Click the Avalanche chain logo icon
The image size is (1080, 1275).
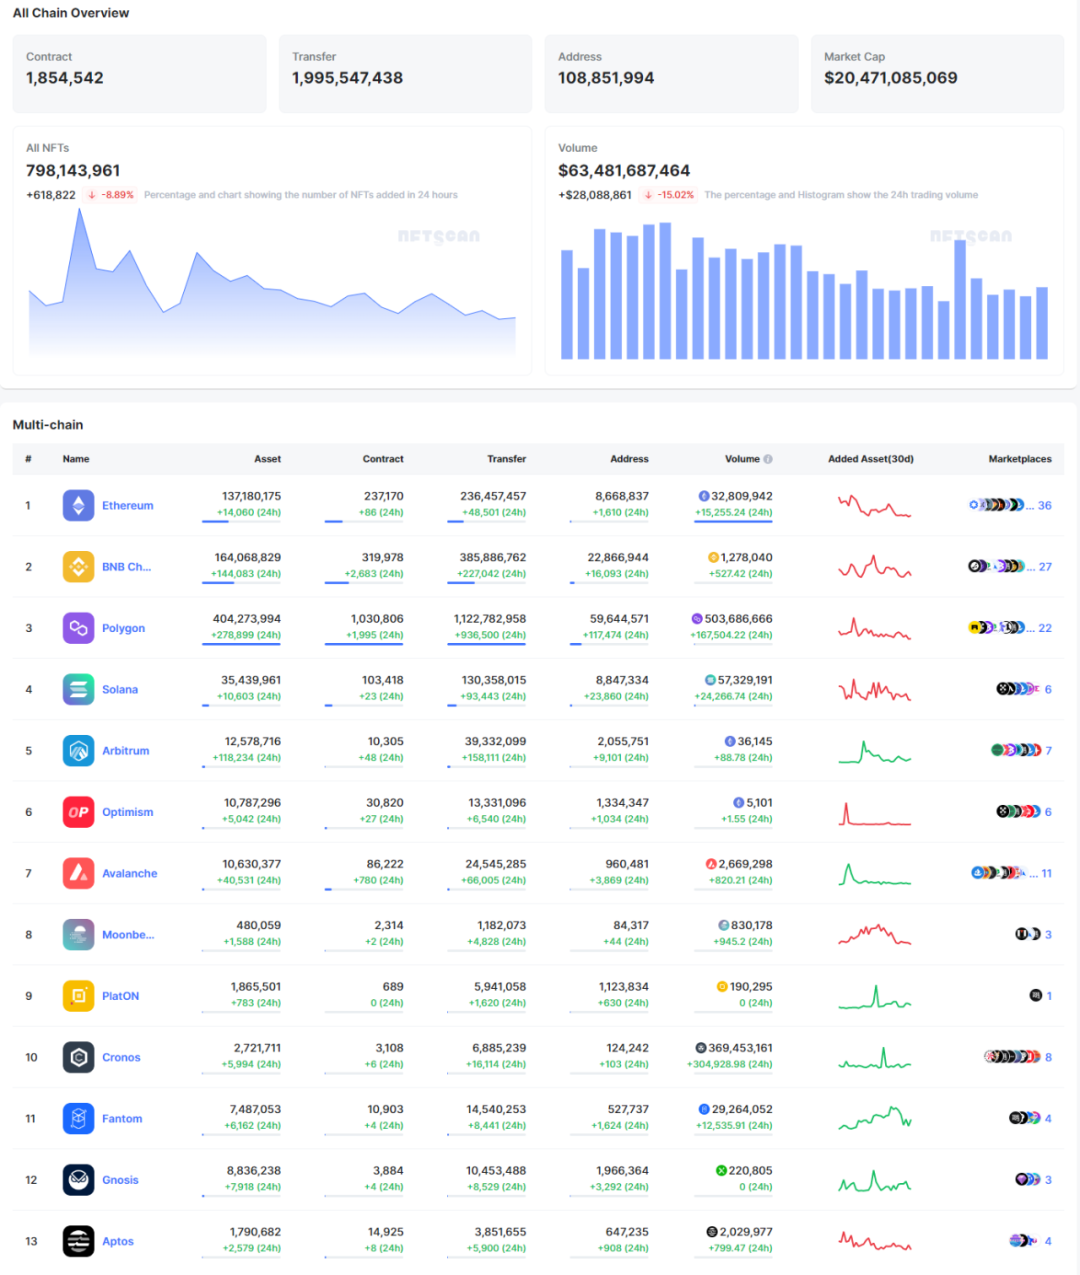[x=78, y=873]
